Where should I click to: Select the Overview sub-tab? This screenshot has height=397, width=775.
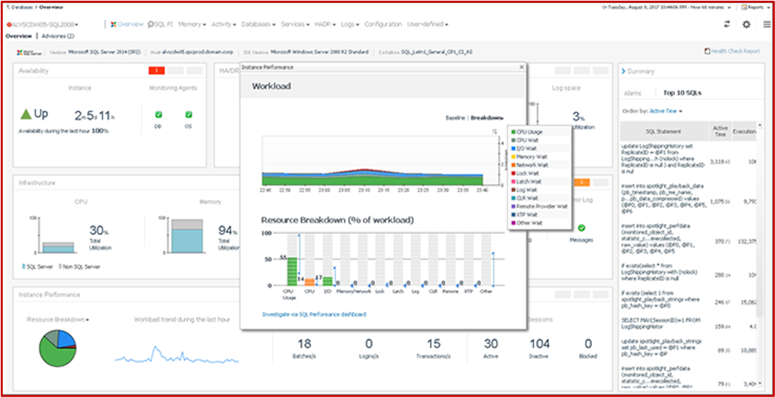tap(18, 36)
